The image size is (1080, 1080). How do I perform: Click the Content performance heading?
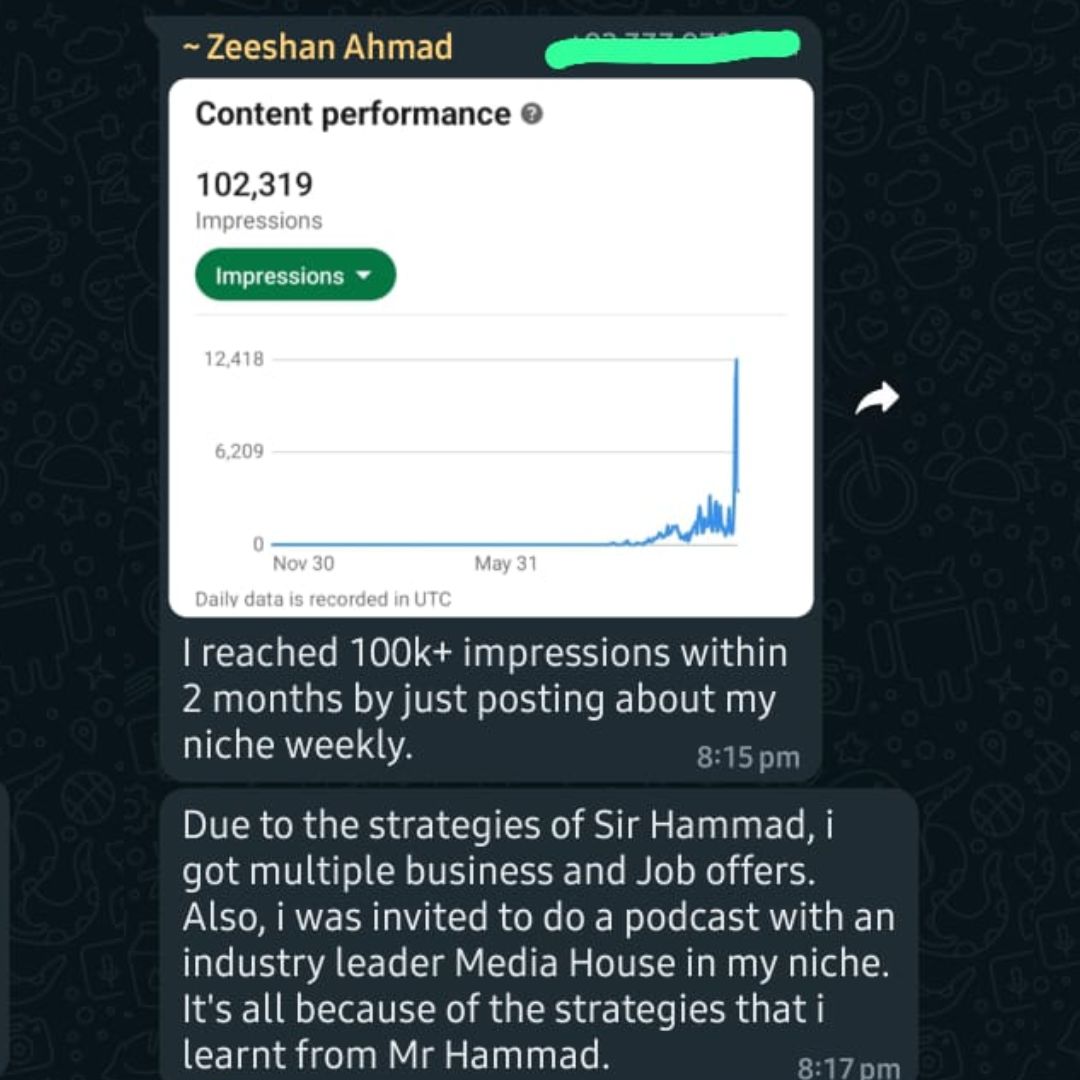click(x=353, y=114)
